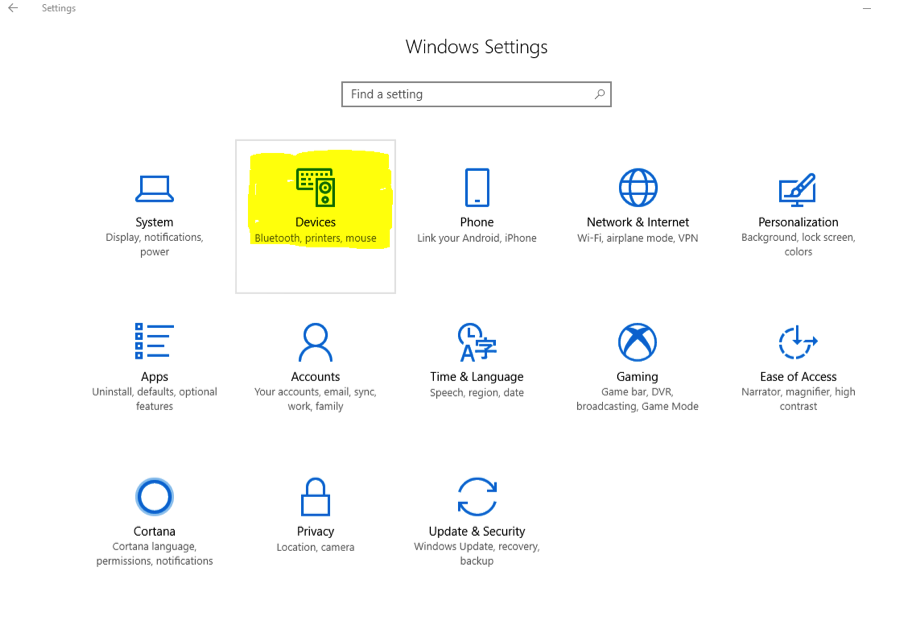Click inside the Find a setting box
This screenshot has height=617, width=900.
pyautogui.click(x=465, y=94)
